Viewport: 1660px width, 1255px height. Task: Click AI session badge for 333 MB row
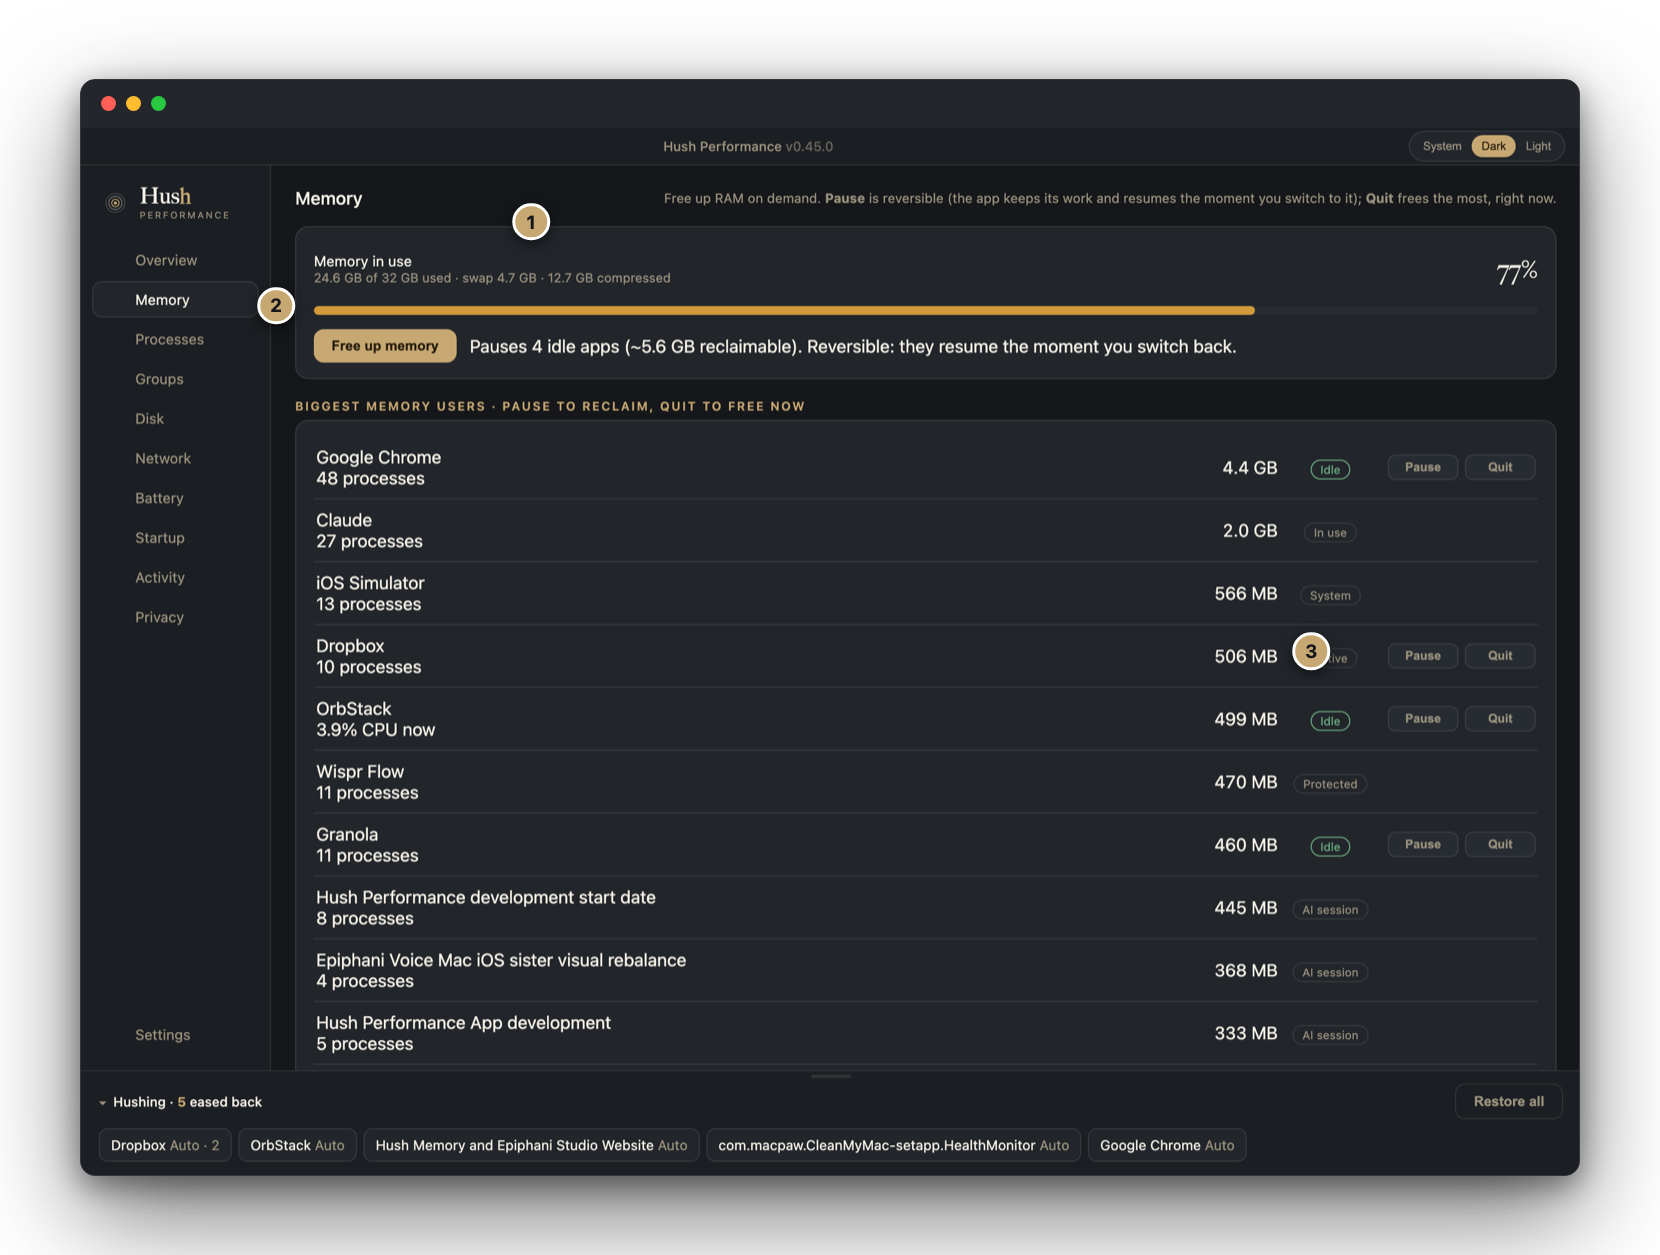click(x=1330, y=1036)
